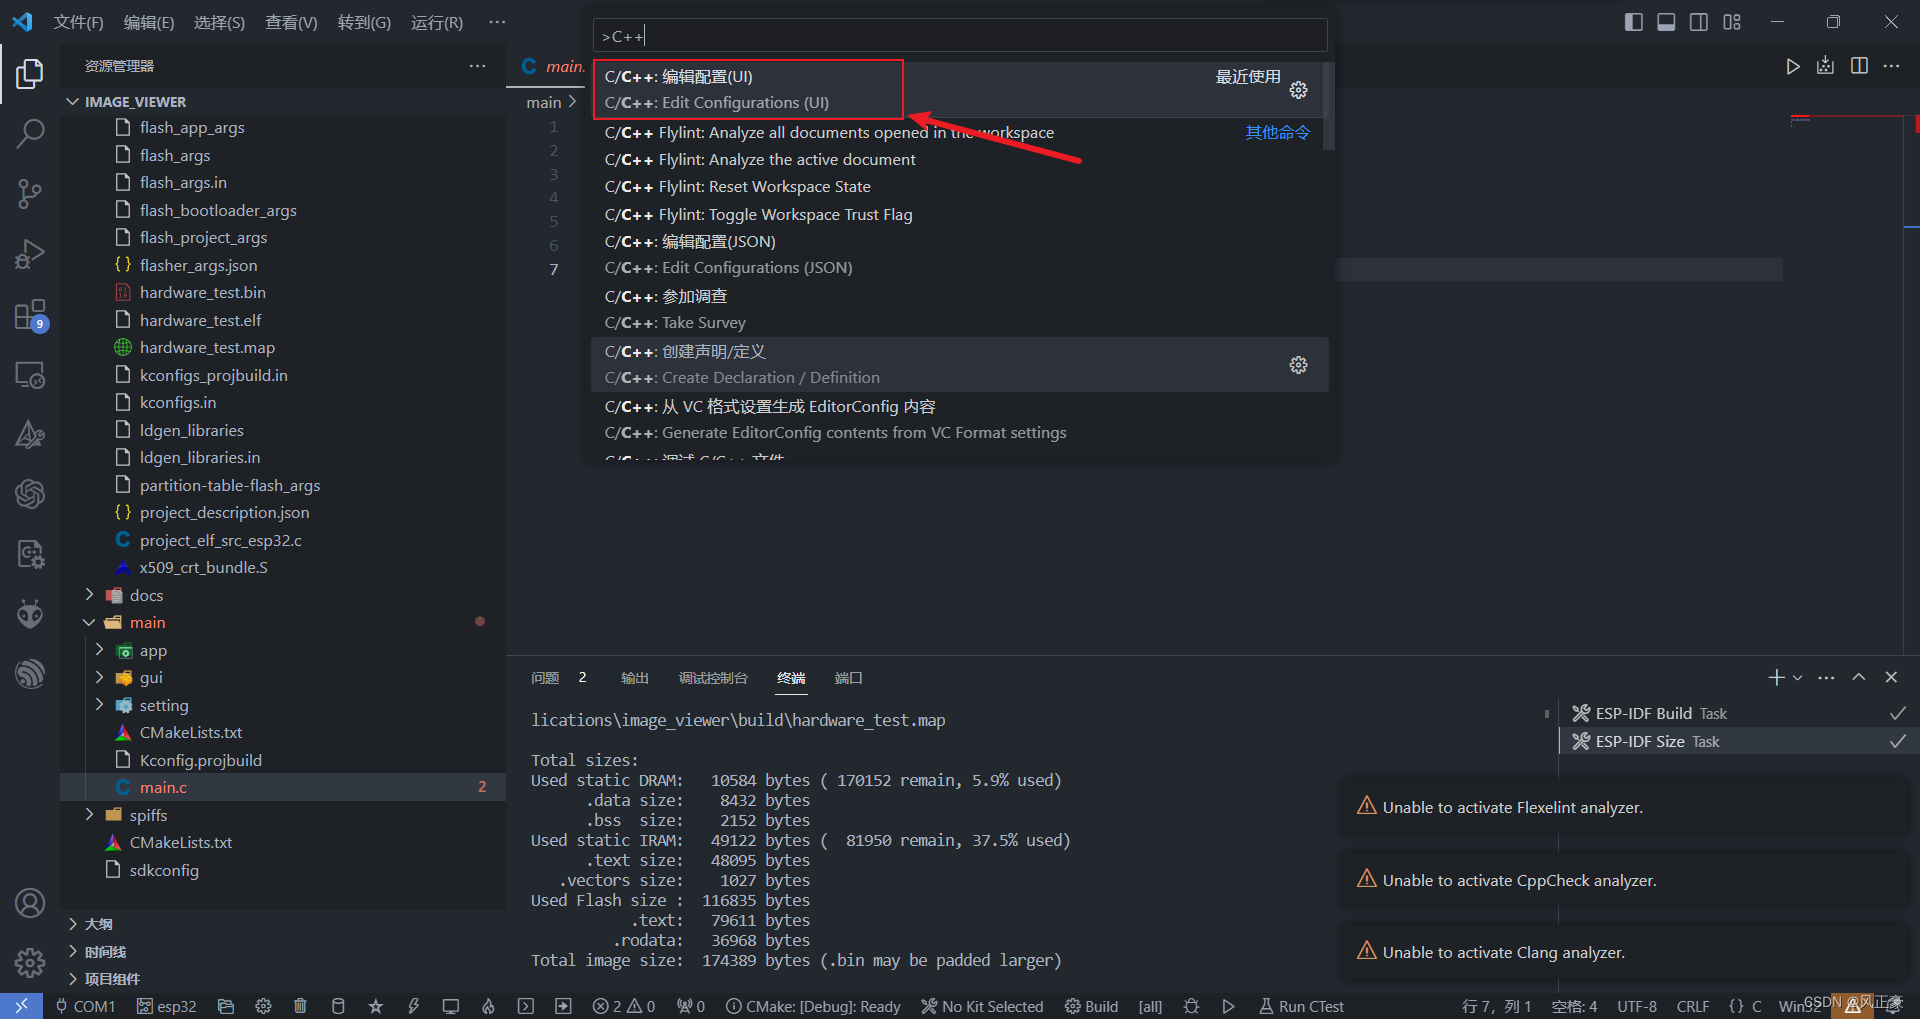Click Run CTest in status bar
The image size is (1920, 1019).
click(1300, 1006)
